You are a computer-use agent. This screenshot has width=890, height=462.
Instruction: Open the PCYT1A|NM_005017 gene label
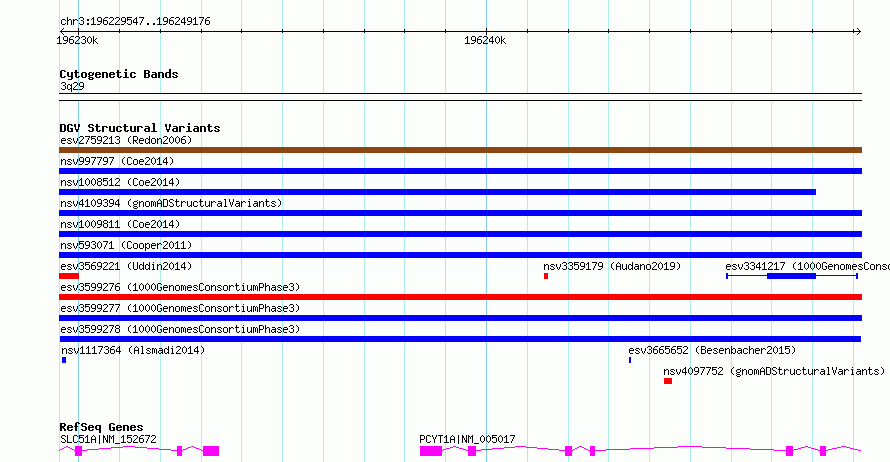click(467, 439)
